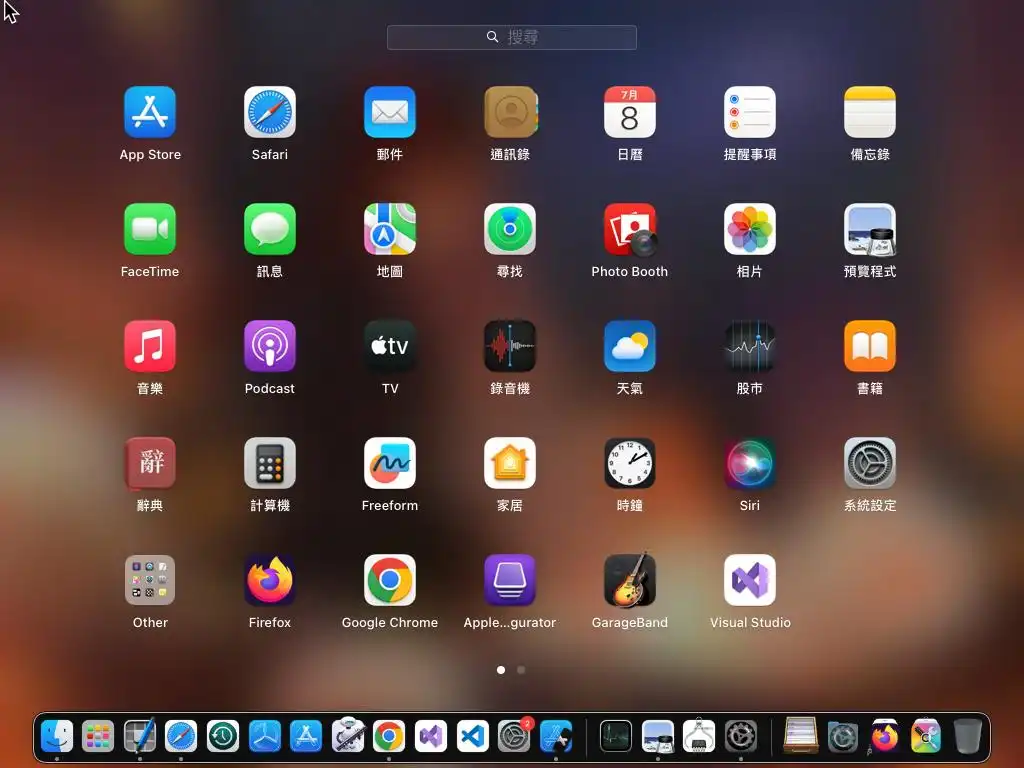Launch Freeform
Viewport: 1024px width, 768px height.
(390, 462)
